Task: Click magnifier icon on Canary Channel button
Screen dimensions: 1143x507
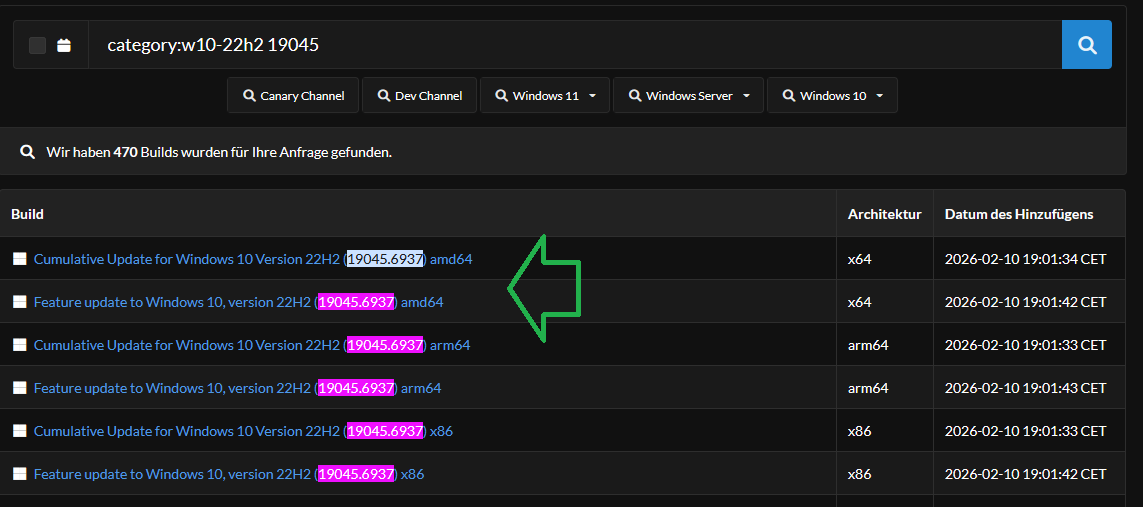Action: pyautogui.click(x=249, y=95)
